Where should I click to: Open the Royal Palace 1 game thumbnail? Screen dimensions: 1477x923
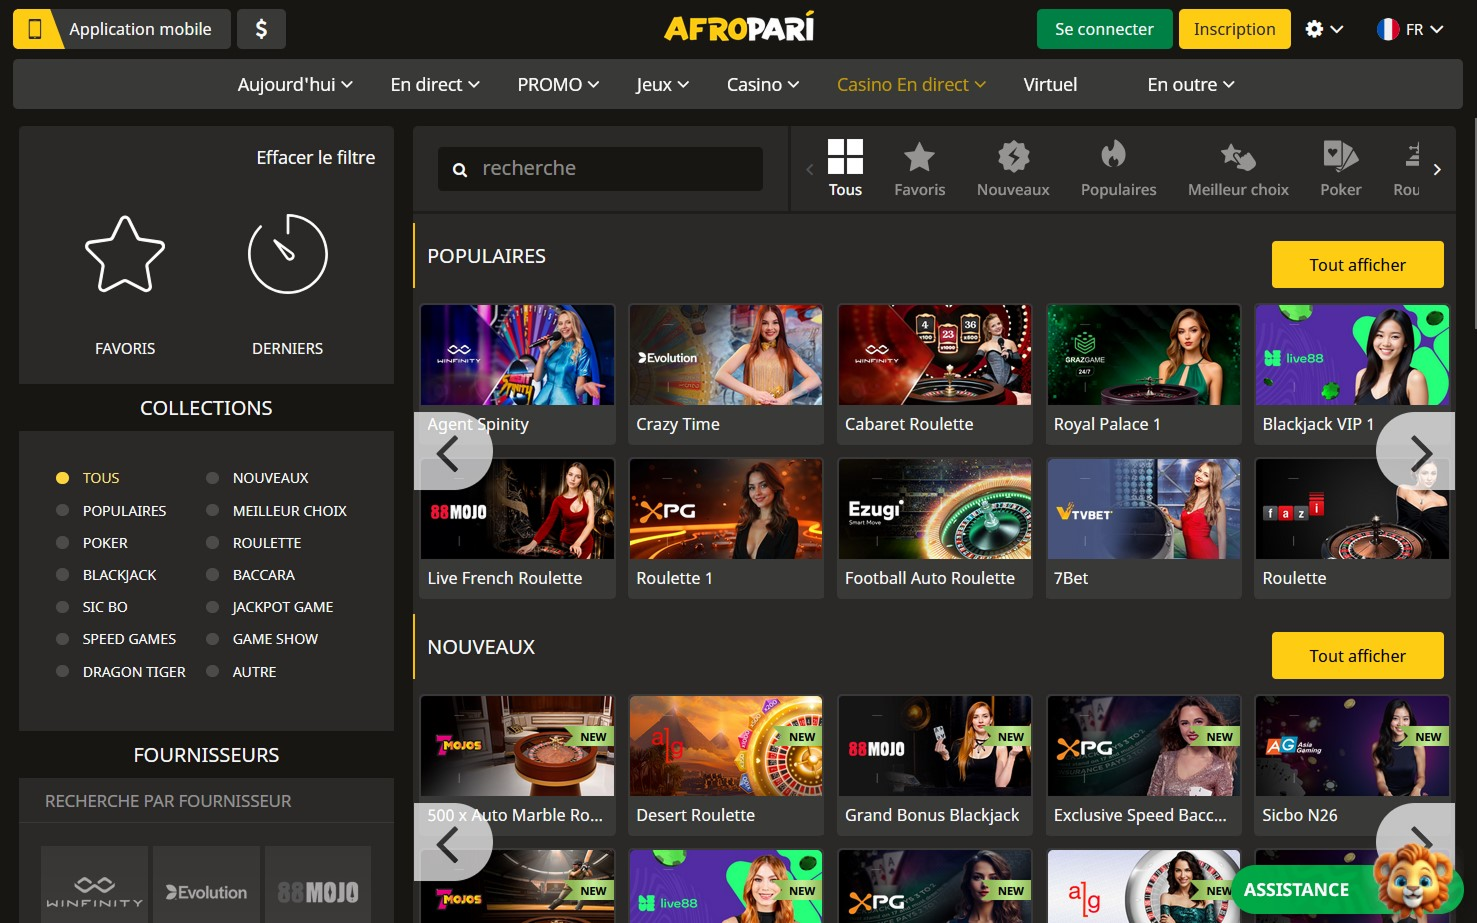[x=1144, y=355]
